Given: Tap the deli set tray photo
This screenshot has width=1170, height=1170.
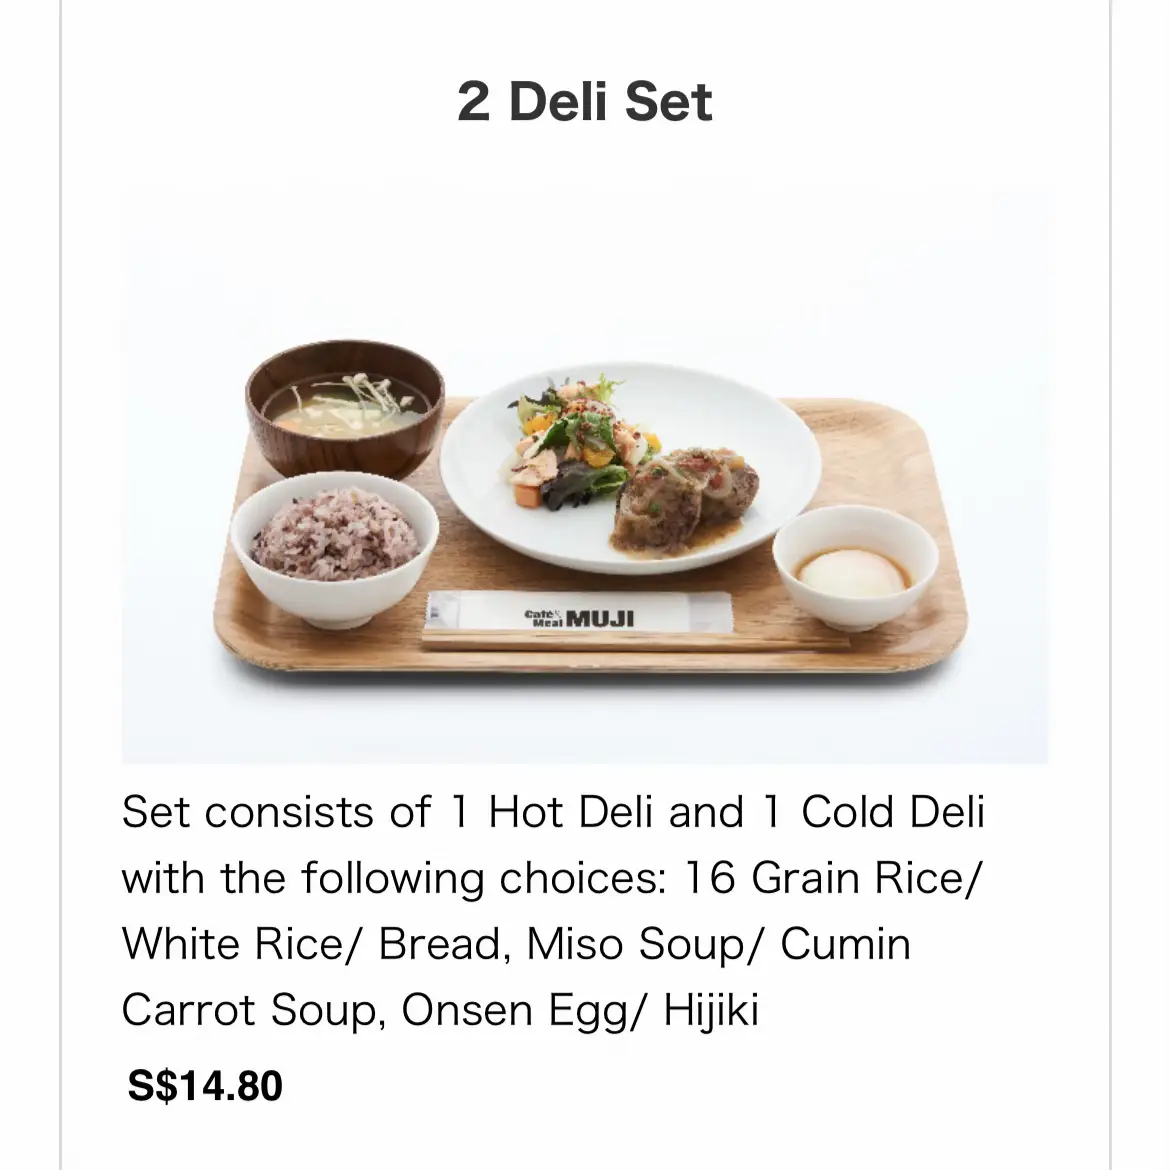Looking at the screenshot, I should point(585,475).
